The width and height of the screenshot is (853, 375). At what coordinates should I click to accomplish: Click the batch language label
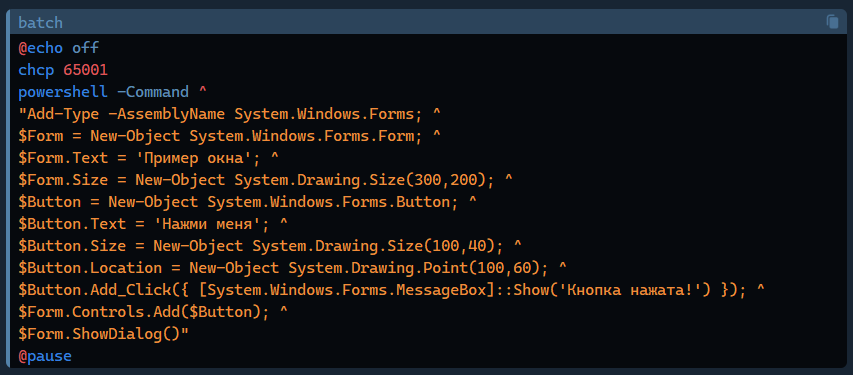[40, 23]
